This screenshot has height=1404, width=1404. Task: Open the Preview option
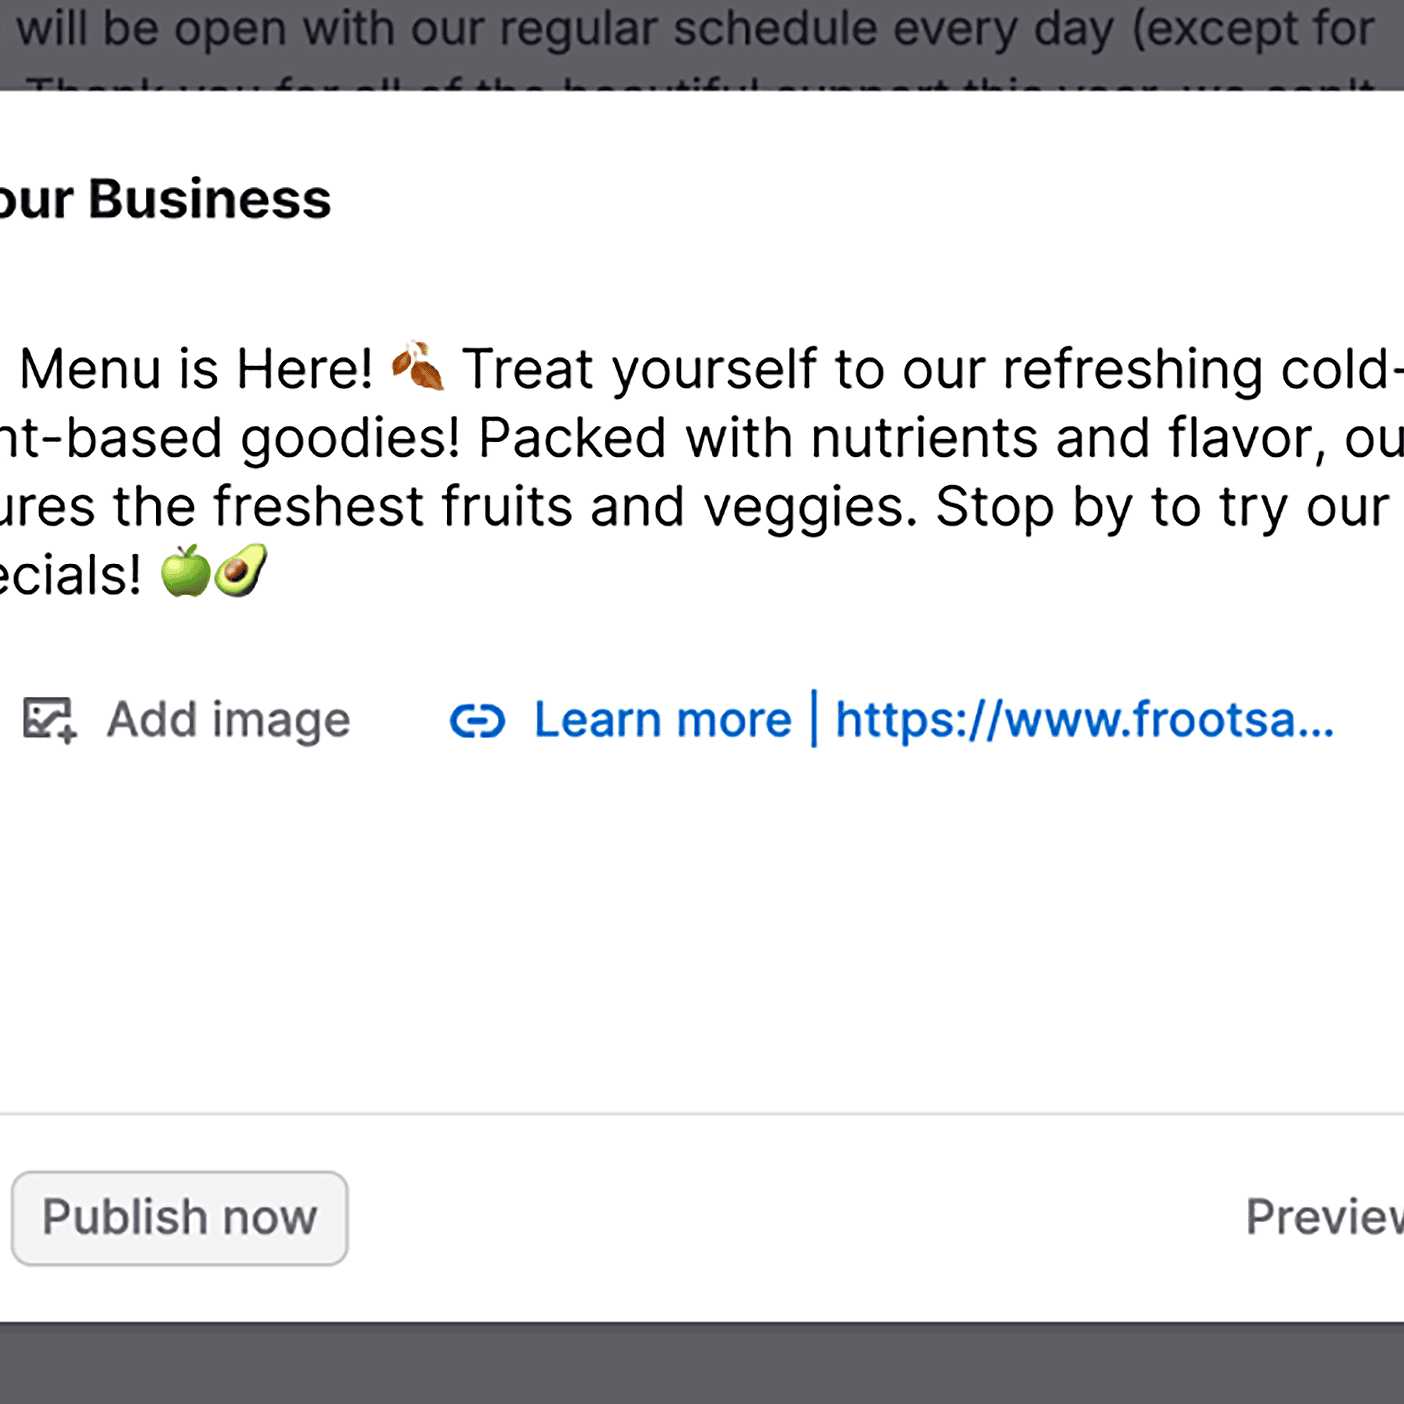(1322, 1217)
